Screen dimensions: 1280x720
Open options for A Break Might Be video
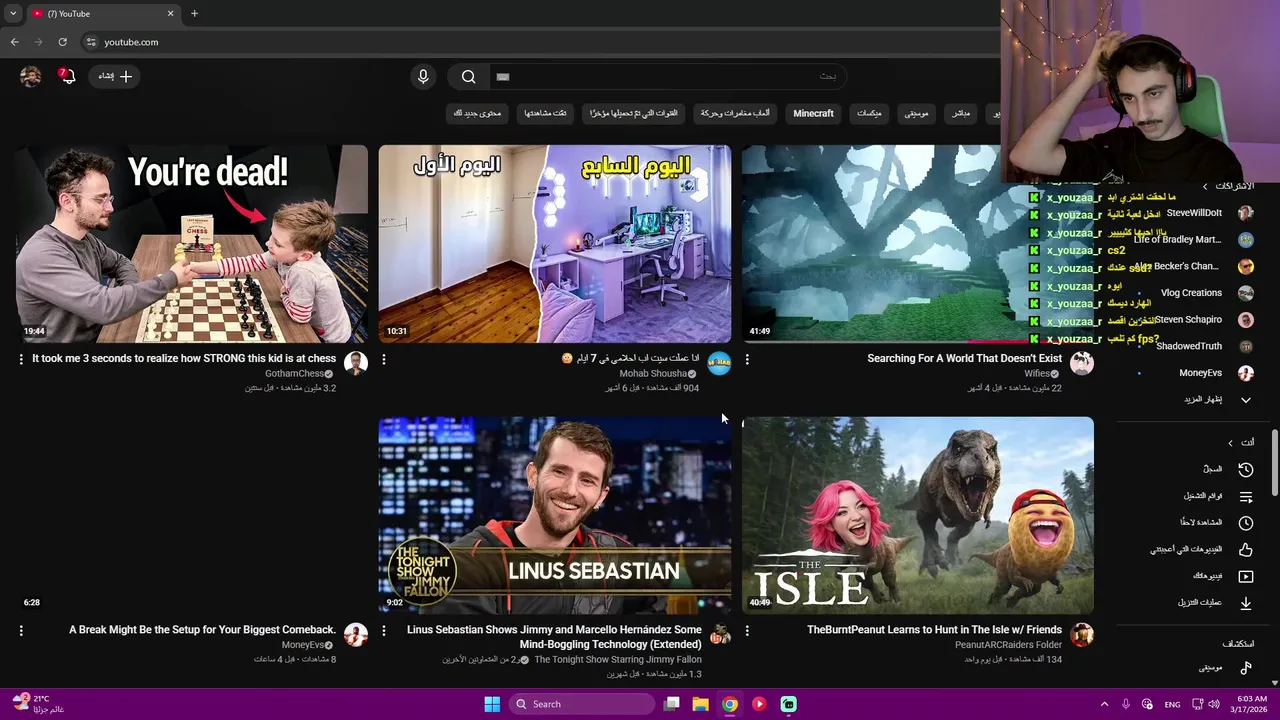pos(21,630)
